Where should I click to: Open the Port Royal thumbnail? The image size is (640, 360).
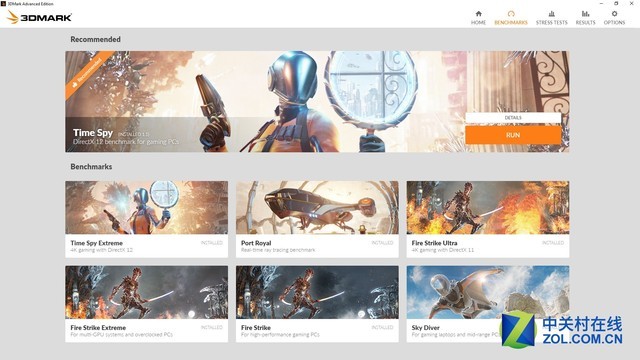coord(317,207)
